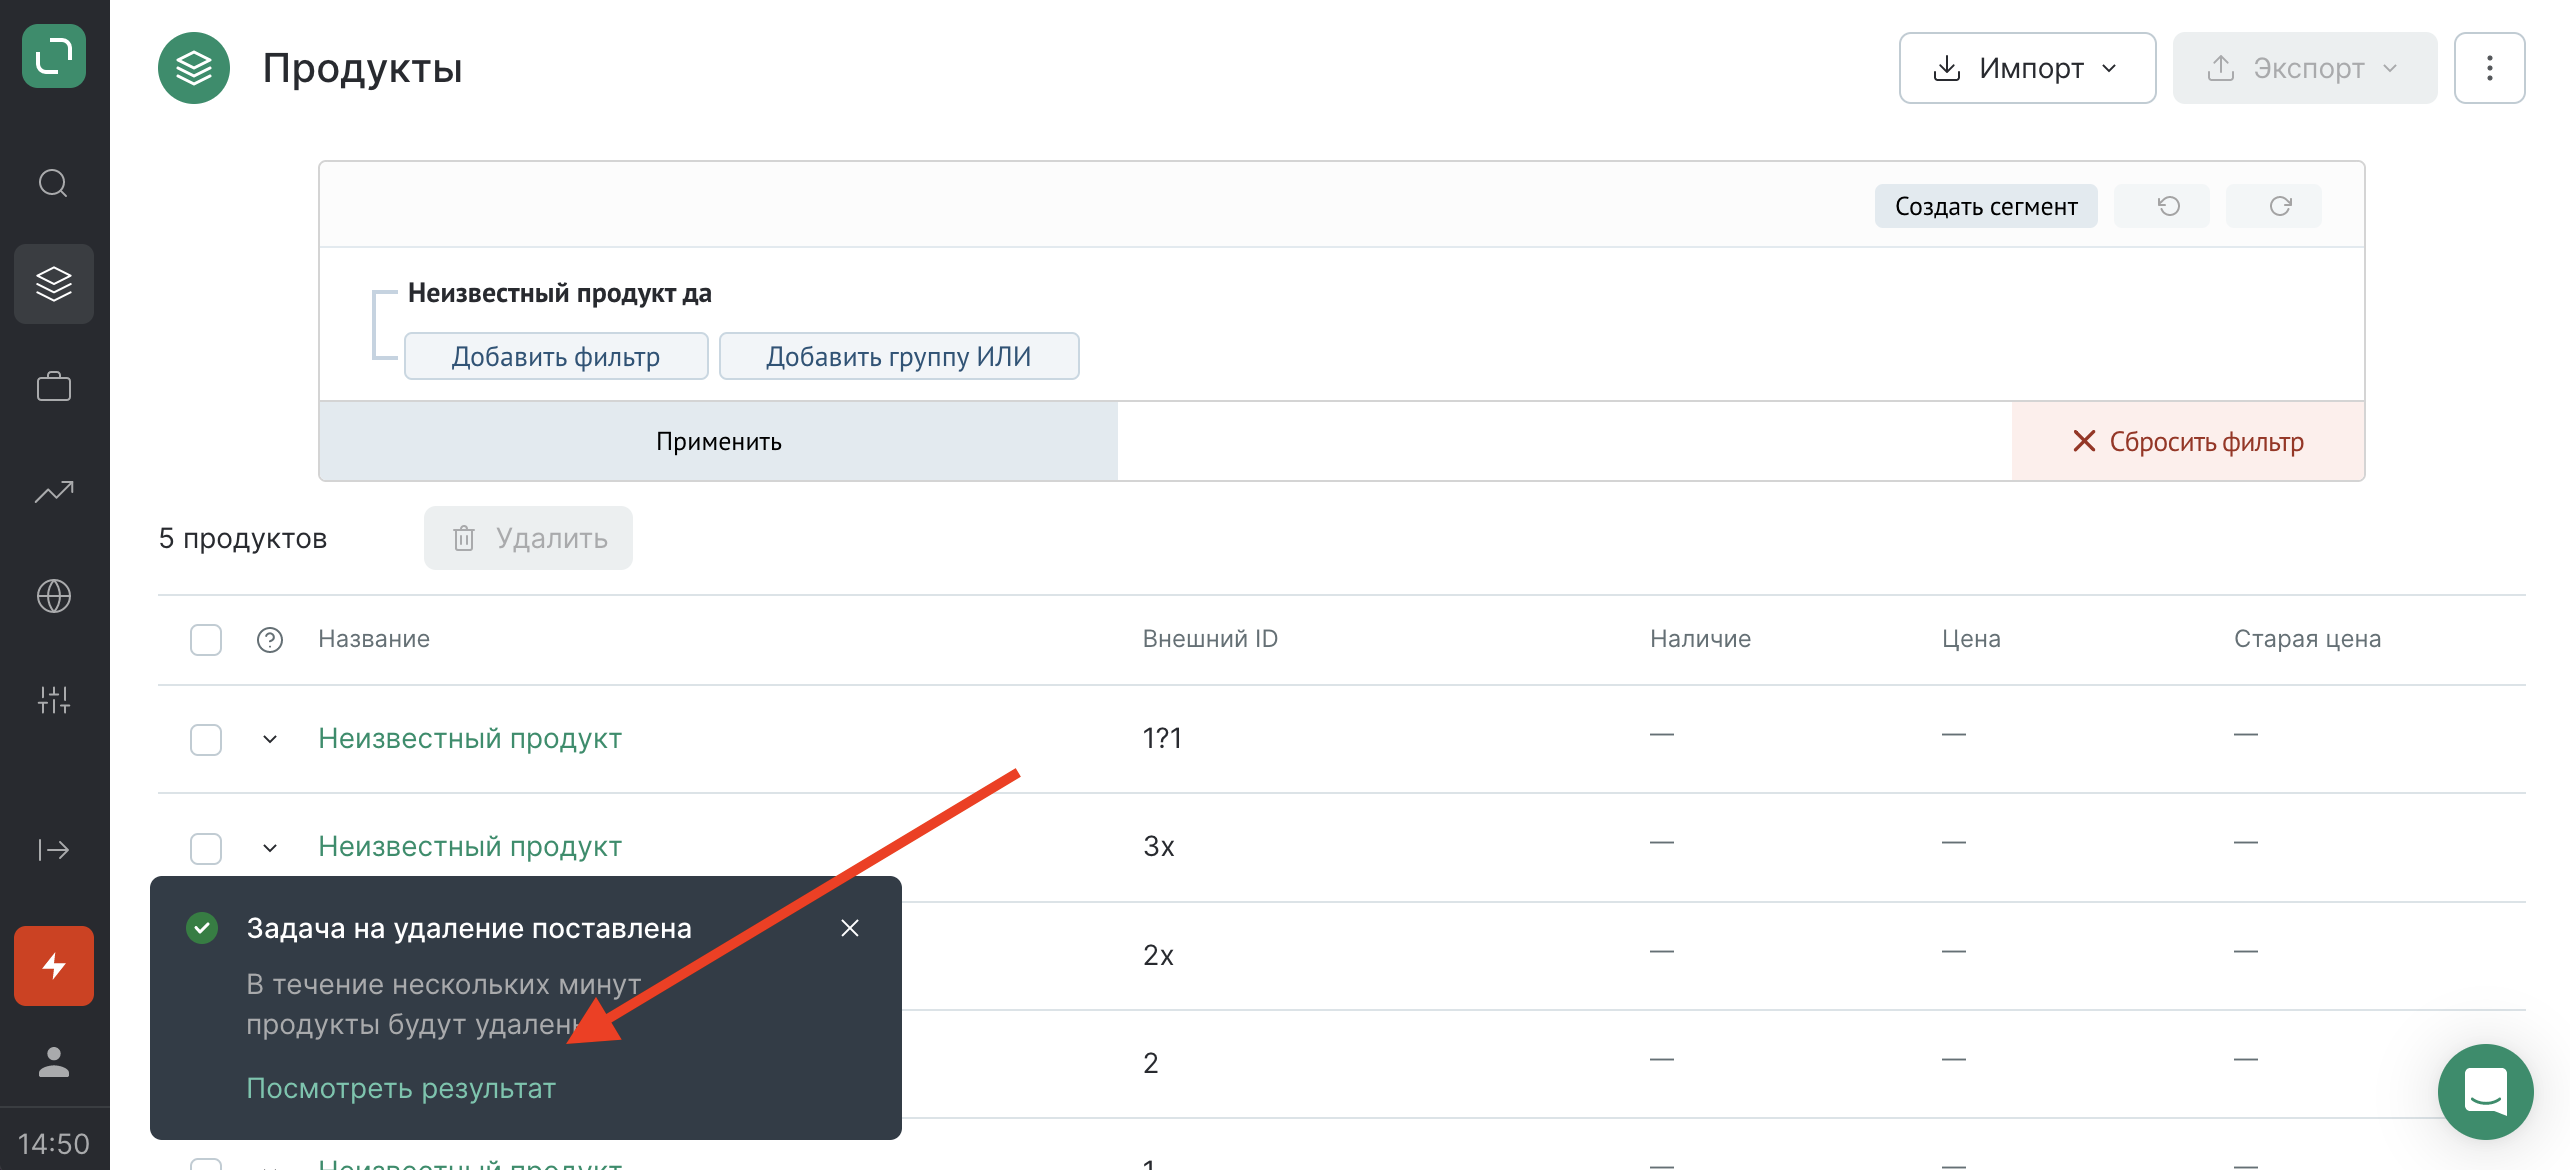This screenshot has height=1170, width=2570.
Task: Click the green Products page header icon
Action: pos(194,68)
